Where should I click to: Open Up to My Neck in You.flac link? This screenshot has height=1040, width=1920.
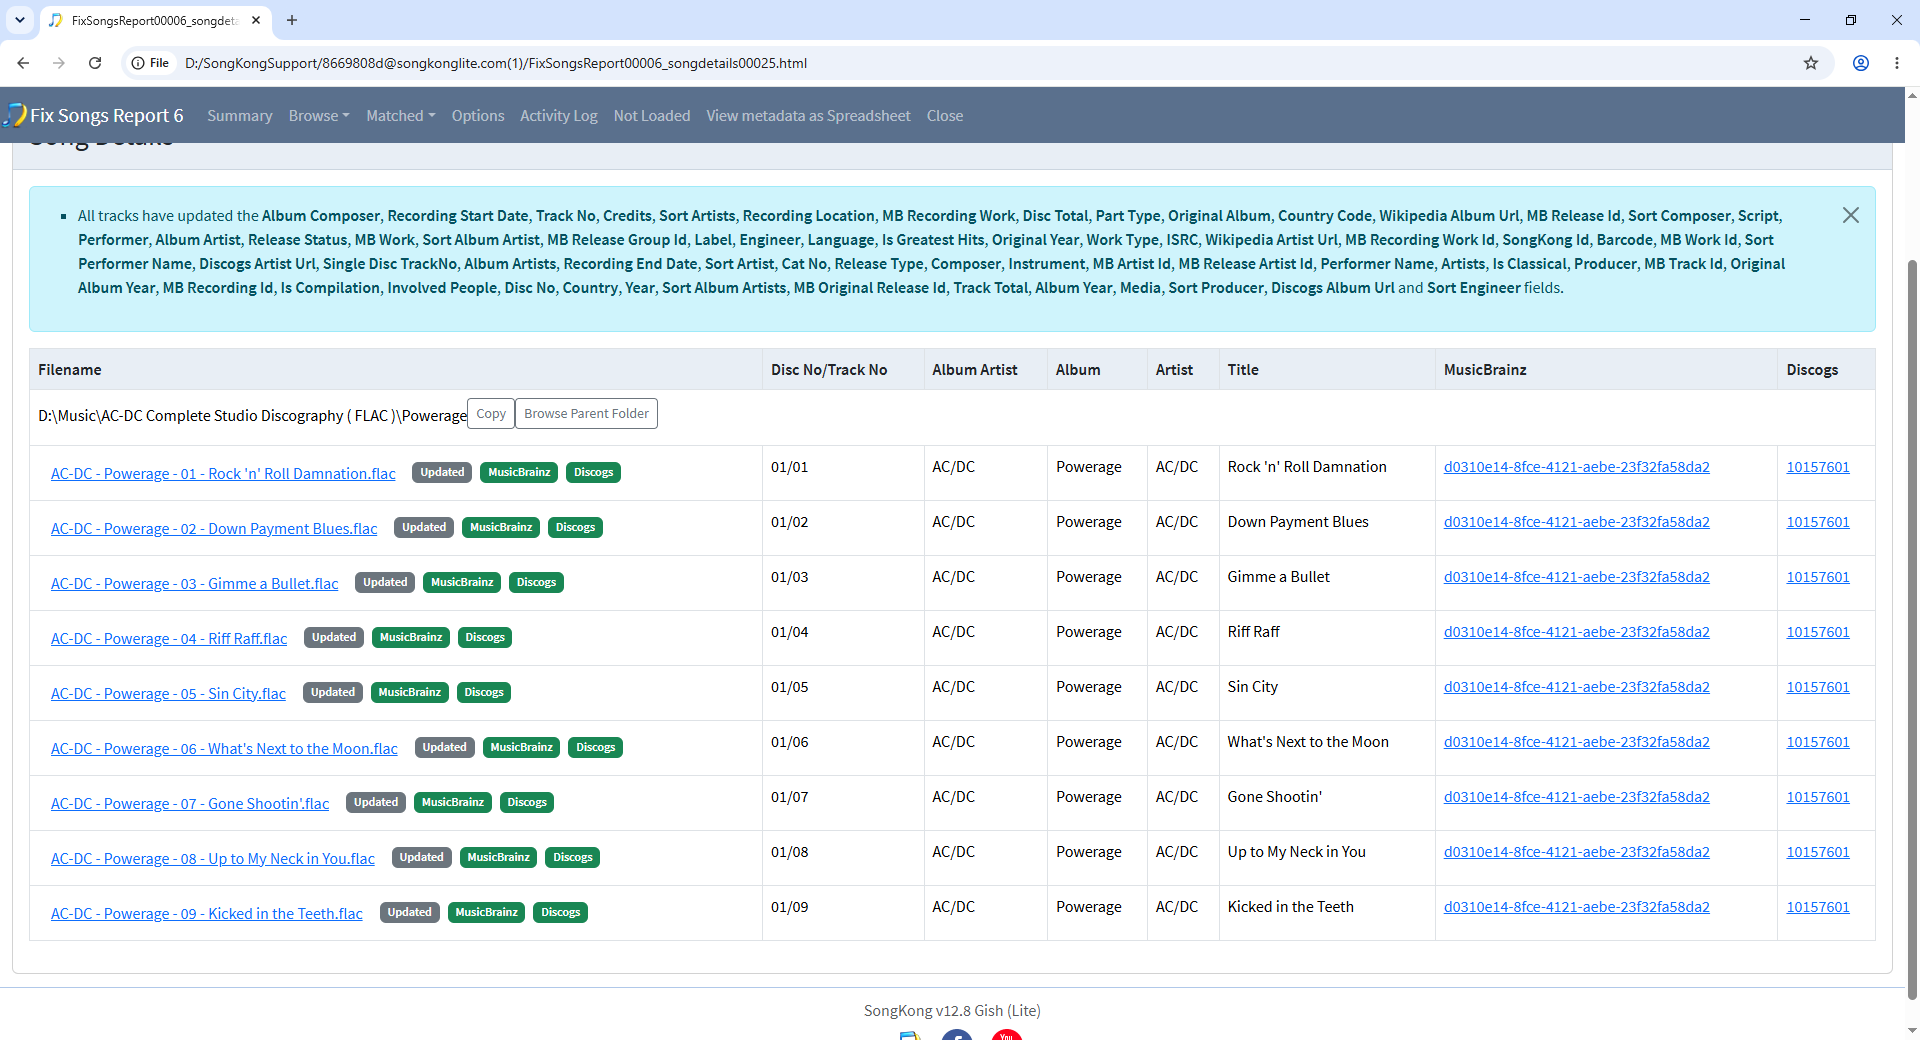(x=213, y=859)
